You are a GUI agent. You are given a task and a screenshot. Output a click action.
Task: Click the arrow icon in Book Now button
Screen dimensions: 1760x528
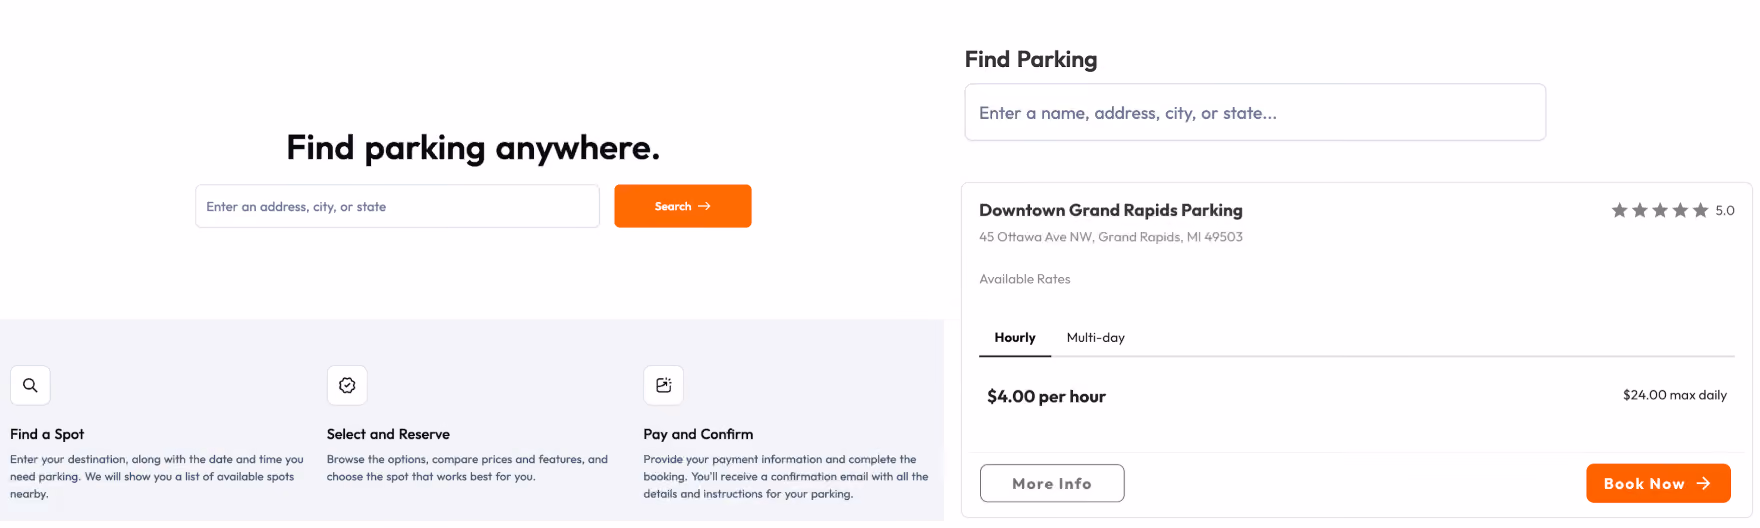coord(1704,483)
